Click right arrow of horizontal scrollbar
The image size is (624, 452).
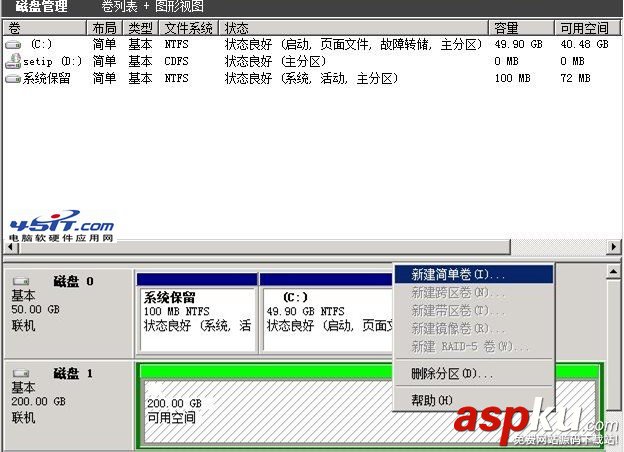pyautogui.click(x=613, y=247)
